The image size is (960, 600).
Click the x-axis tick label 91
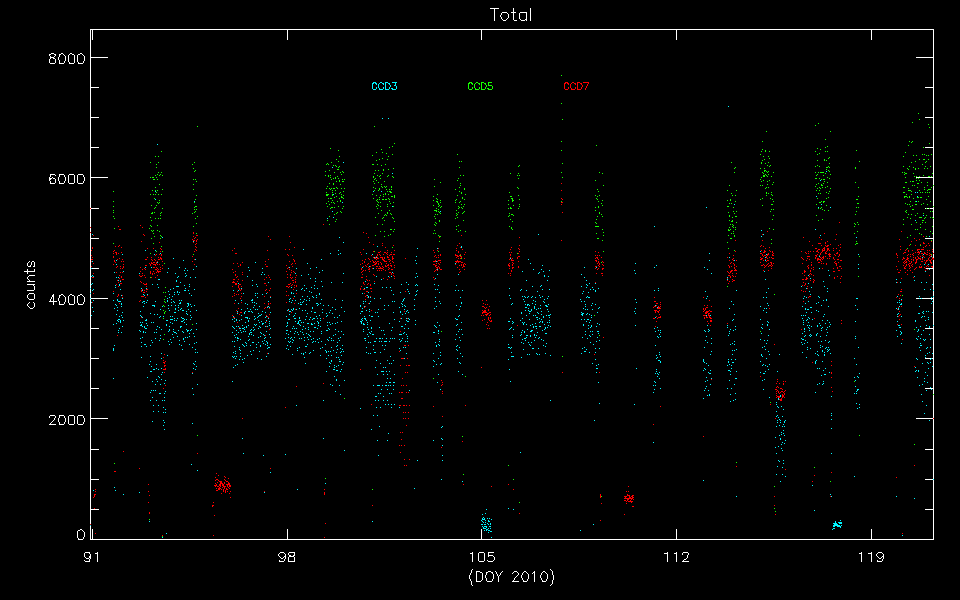[x=92, y=557]
